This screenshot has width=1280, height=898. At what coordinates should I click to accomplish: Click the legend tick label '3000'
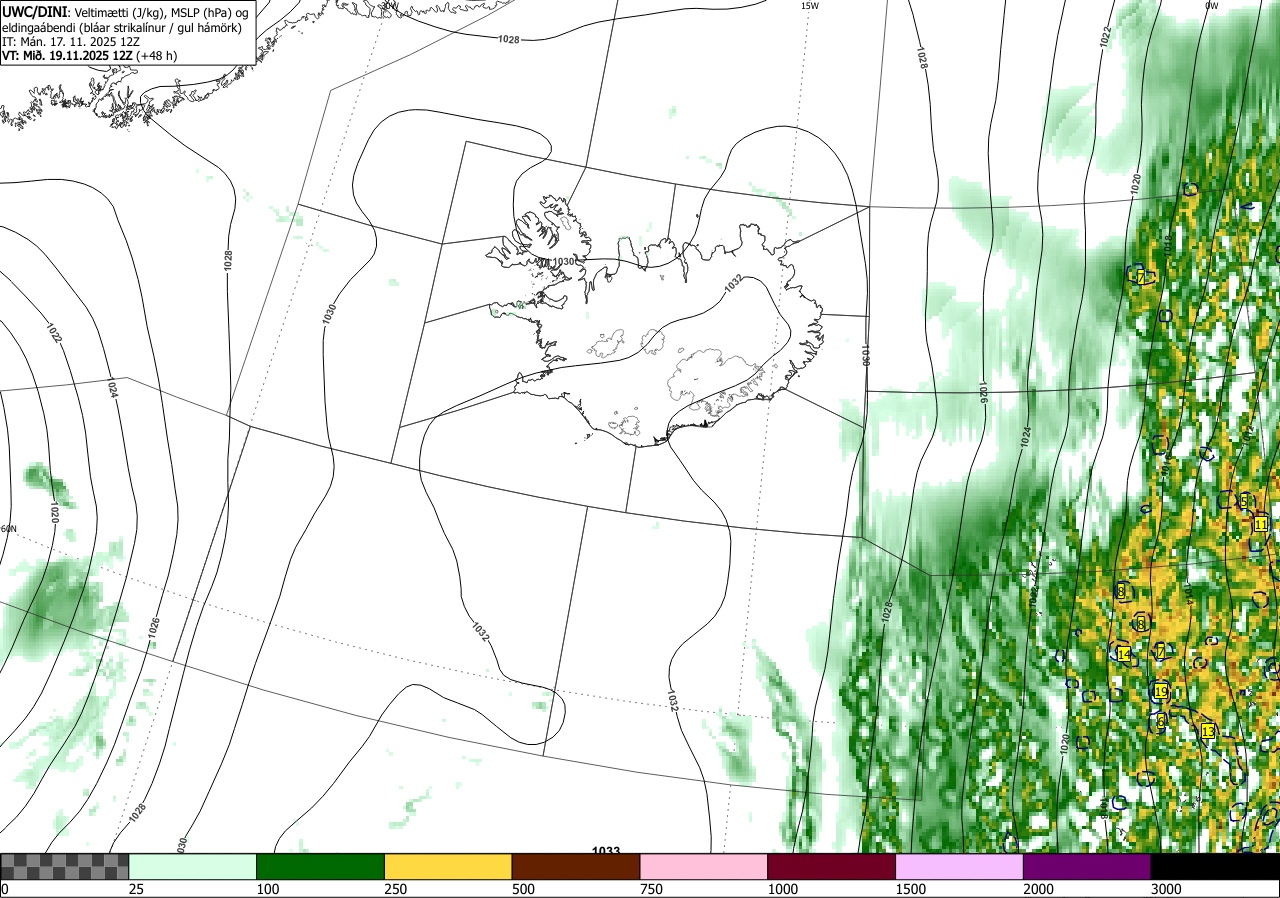pyautogui.click(x=1166, y=889)
